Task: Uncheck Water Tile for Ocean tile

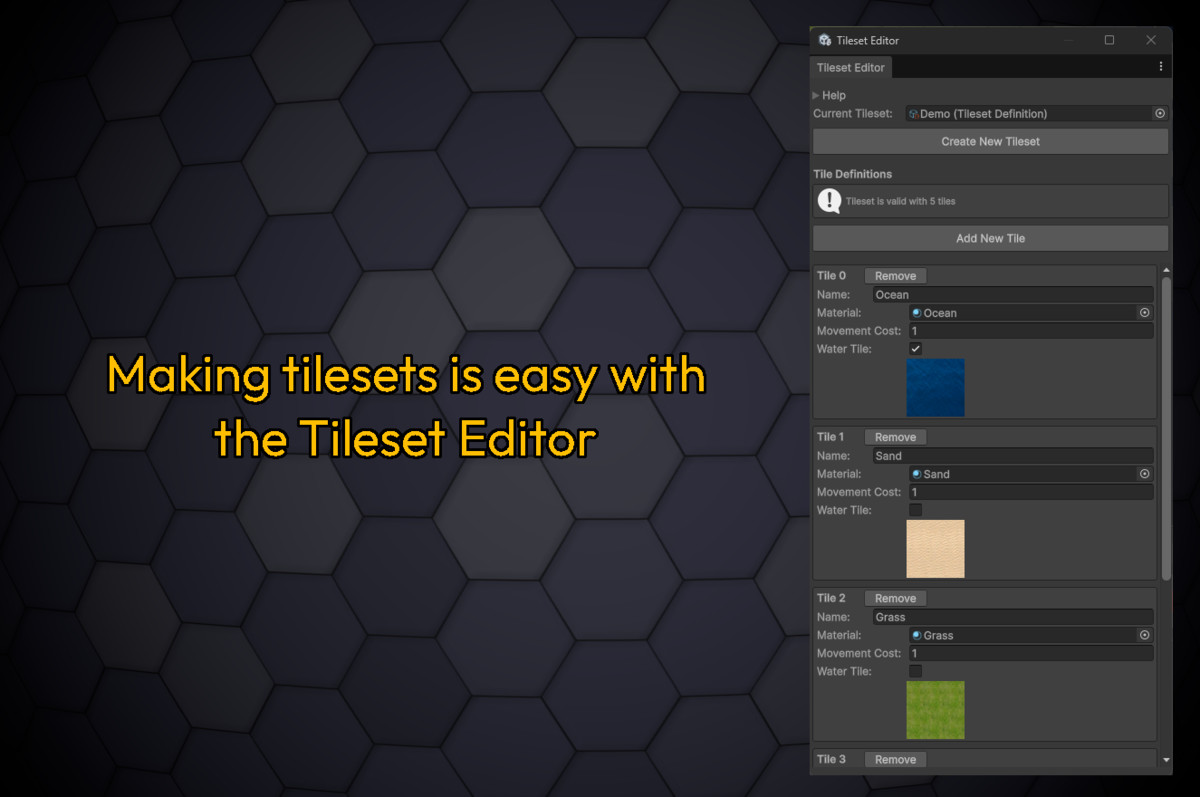Action: coord(915,349)
